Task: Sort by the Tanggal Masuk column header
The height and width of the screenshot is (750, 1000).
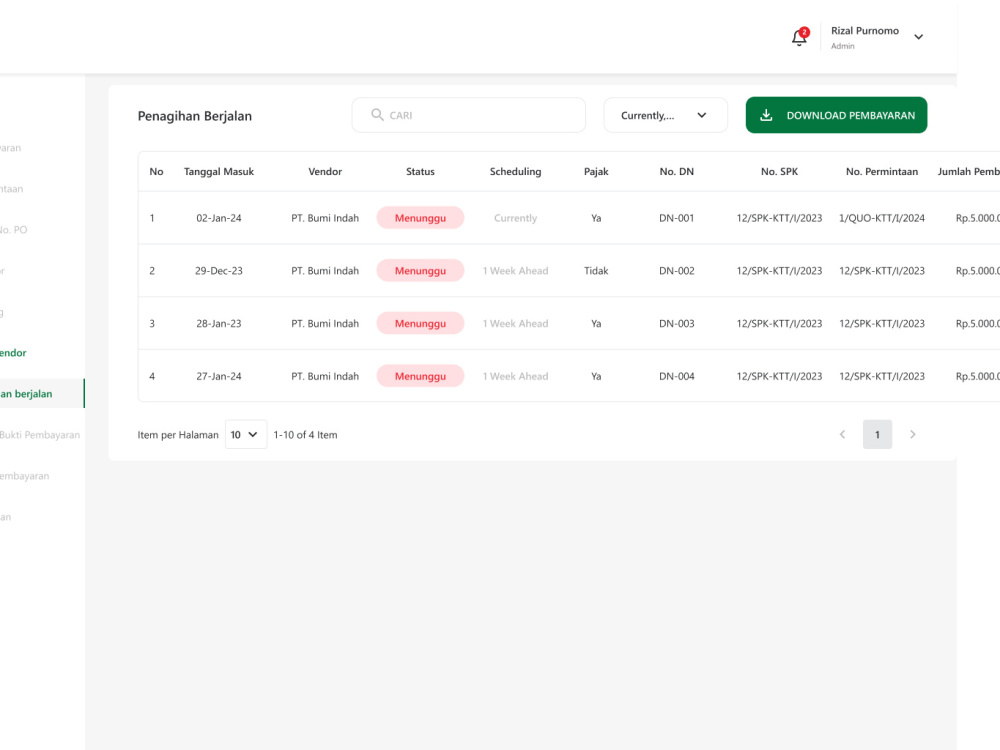Action: click(x=219, y=172)
